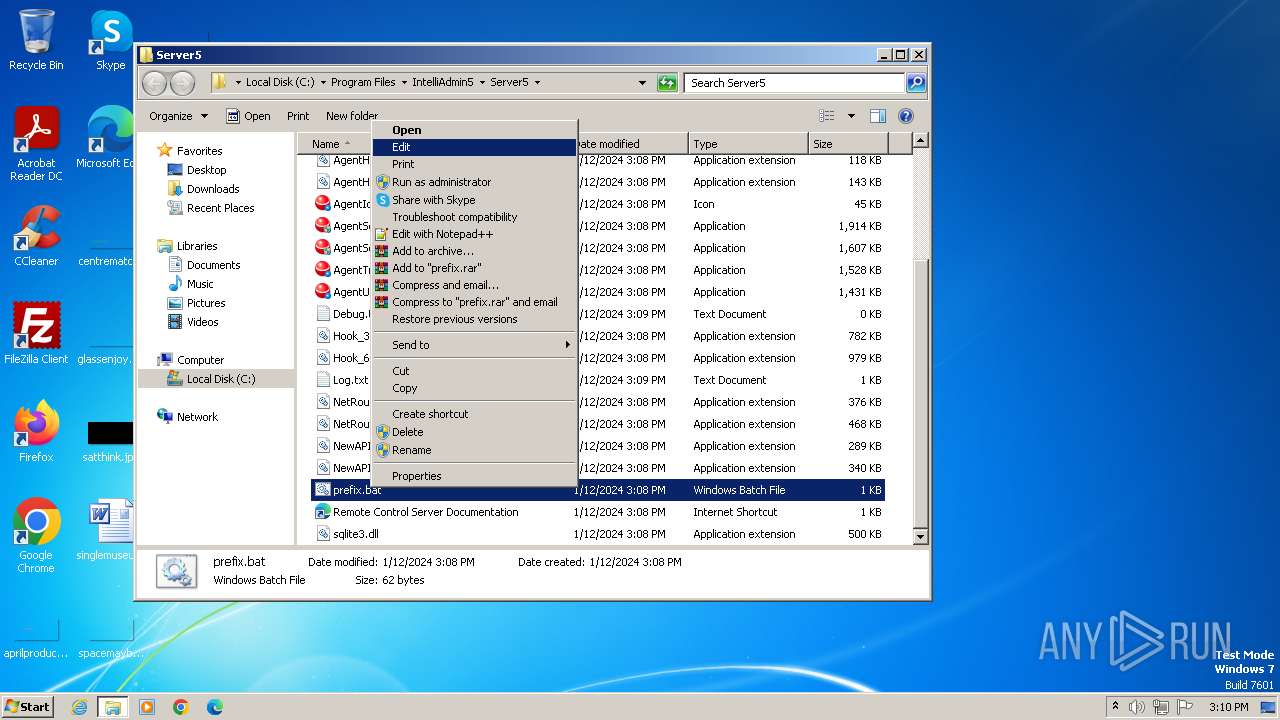Toggle the preview pane button
This screenshot has width=1280, height=720.
click(x=877, y=116)
